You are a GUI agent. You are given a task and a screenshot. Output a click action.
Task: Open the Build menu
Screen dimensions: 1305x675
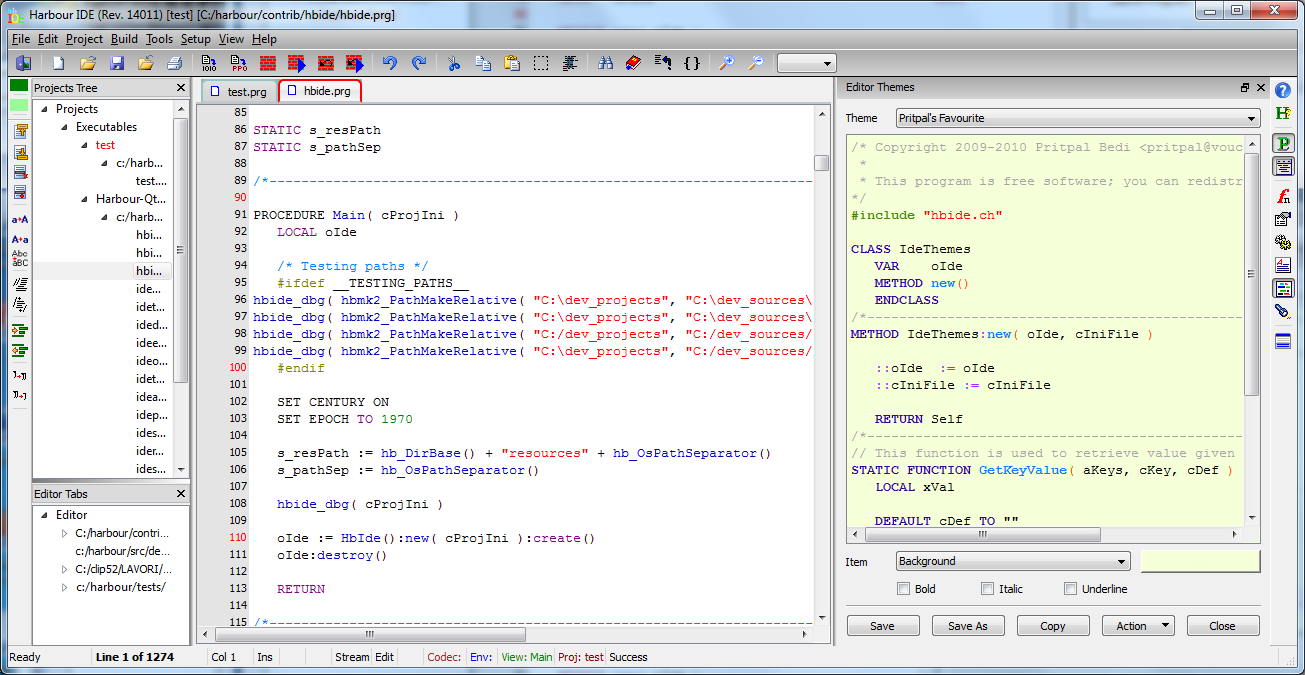(x=123, y=39)
